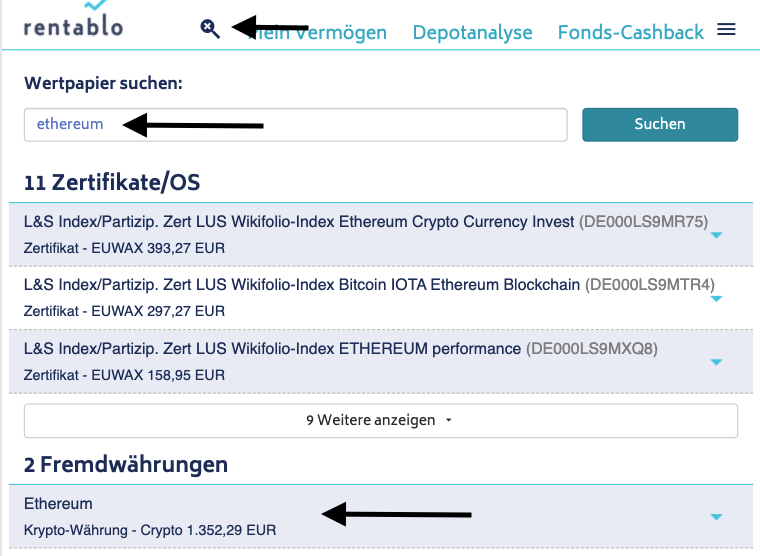The height and width of the screenshot is (556, 760).
Task: Open search via the magnifier icon
Action: (x=209, y=28)
